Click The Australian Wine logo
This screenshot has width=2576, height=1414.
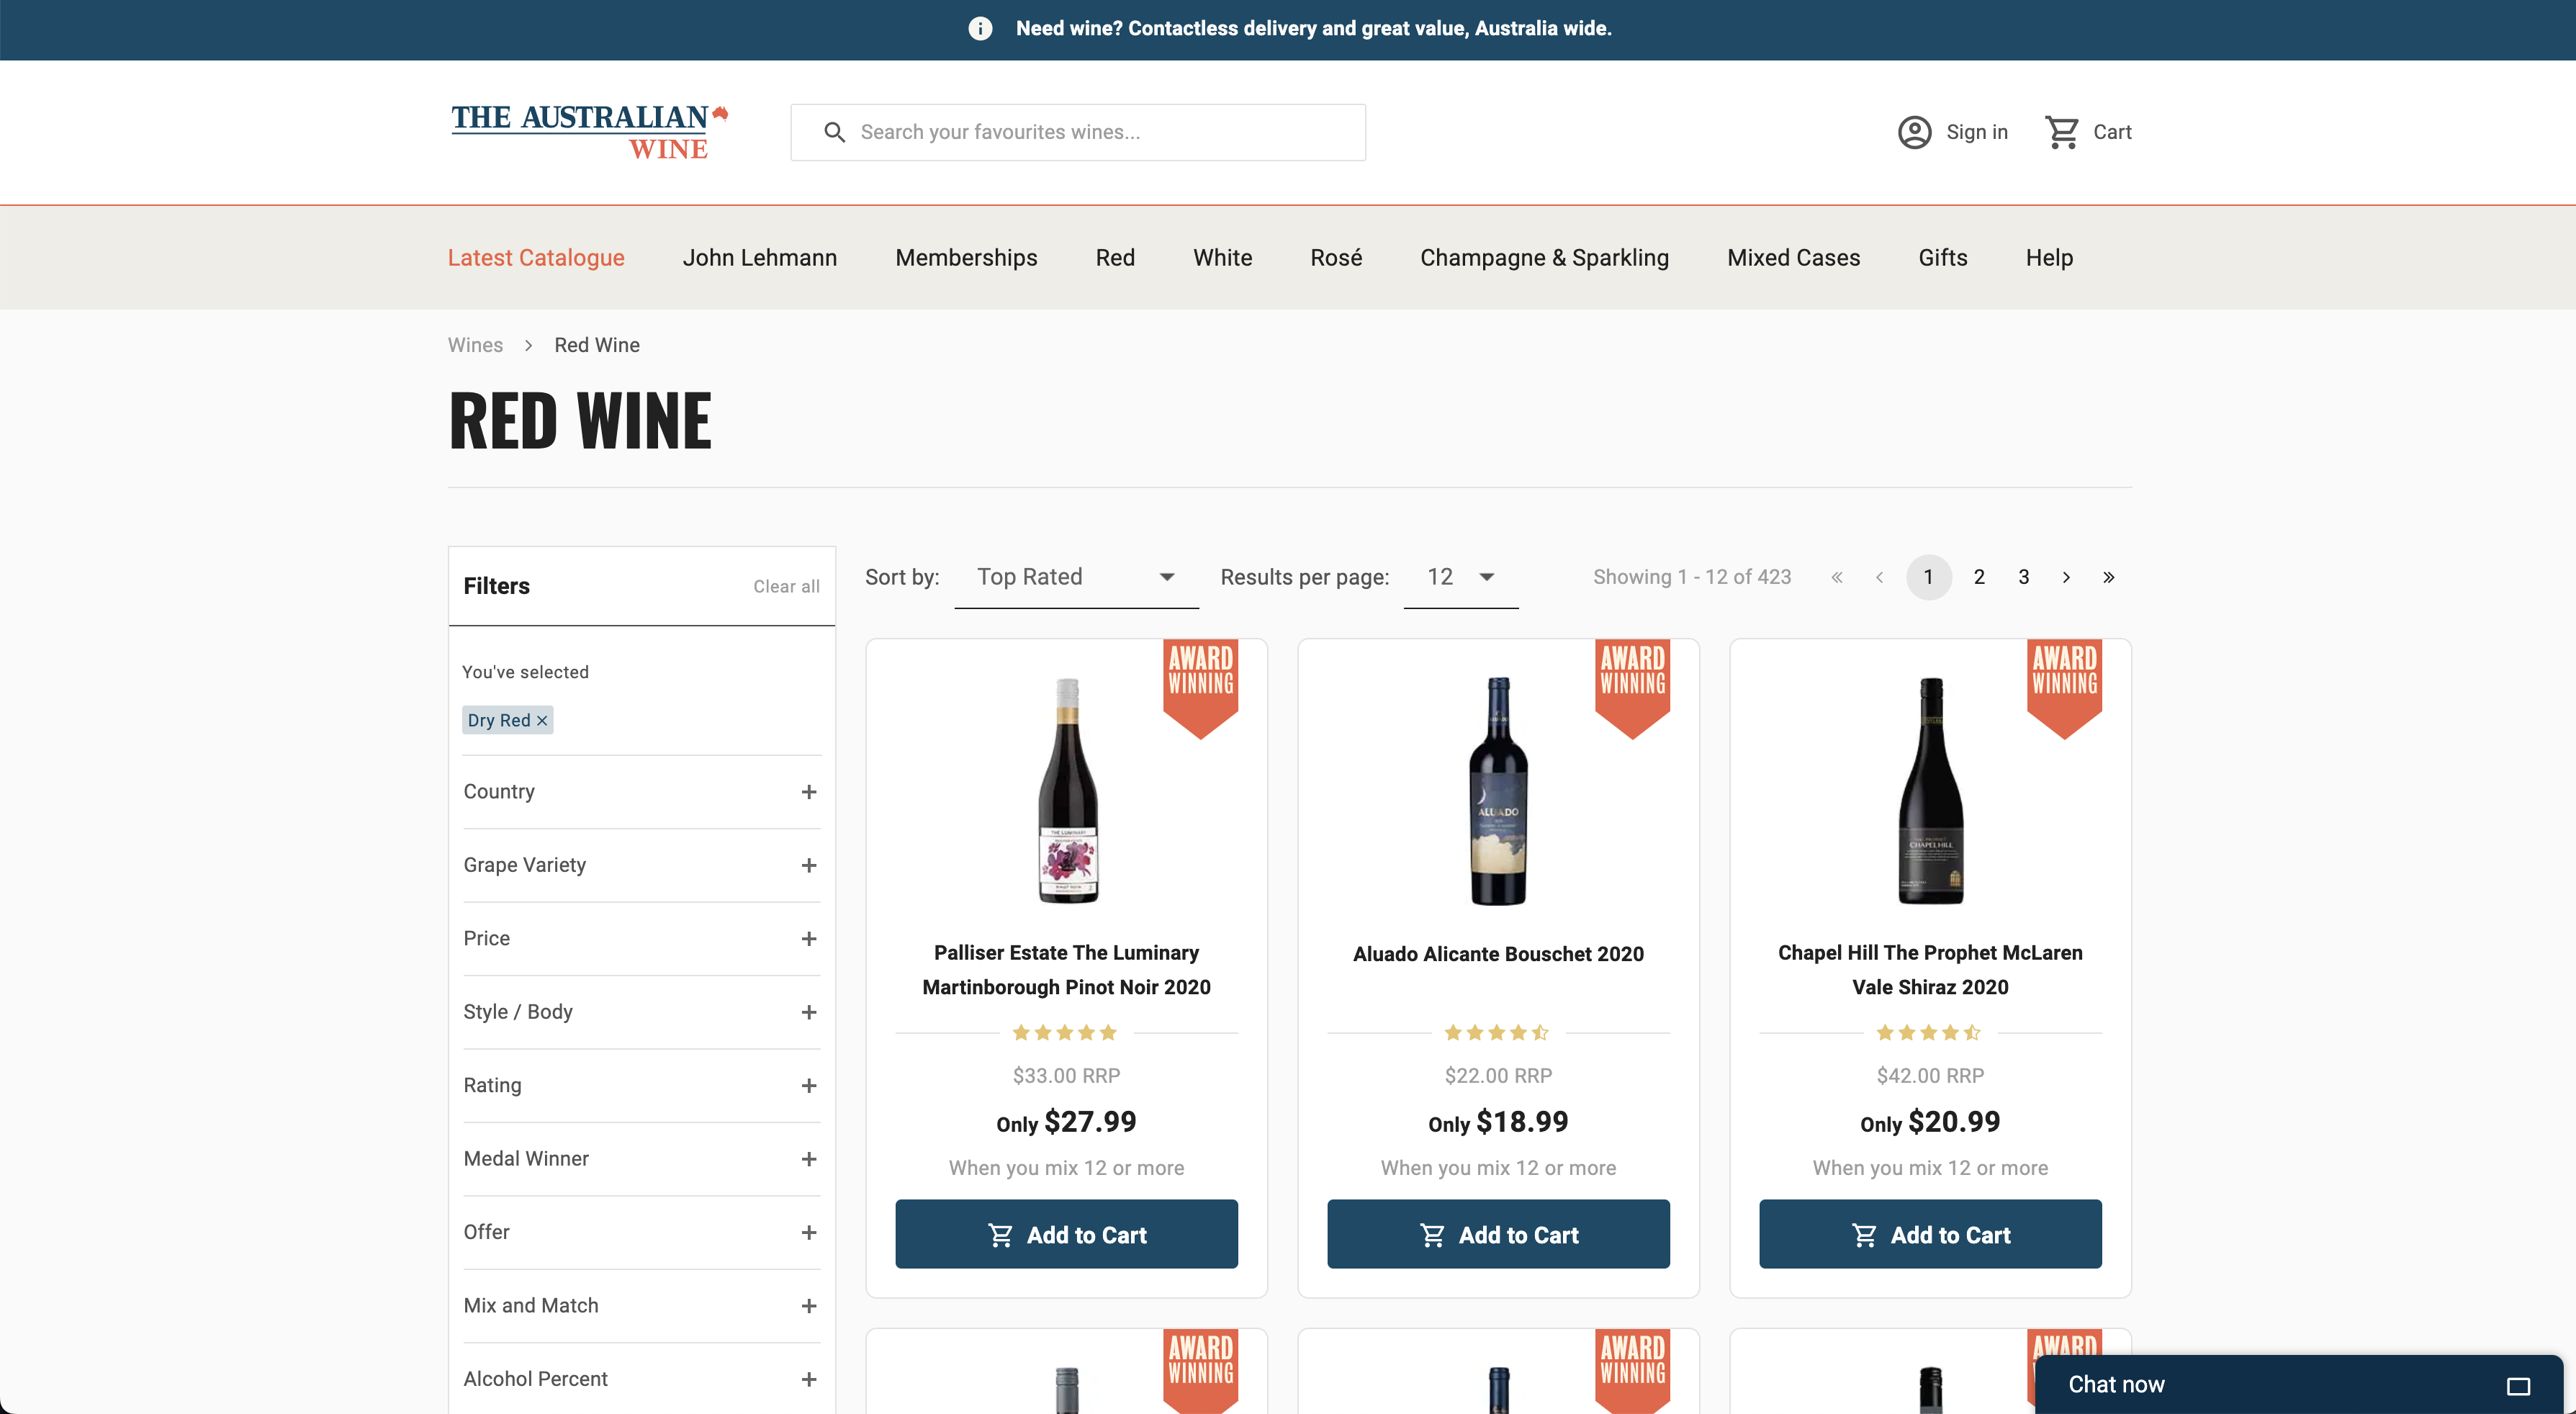click(589, 132)
